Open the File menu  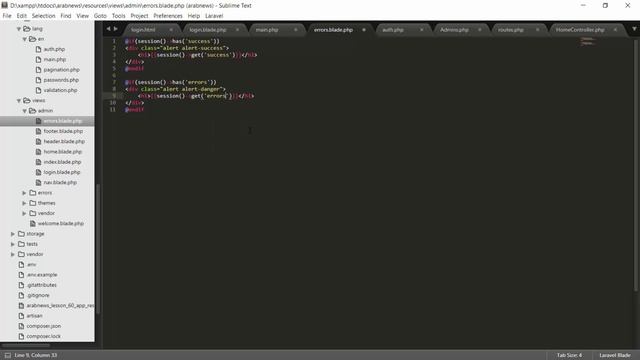tap(7, 16)
